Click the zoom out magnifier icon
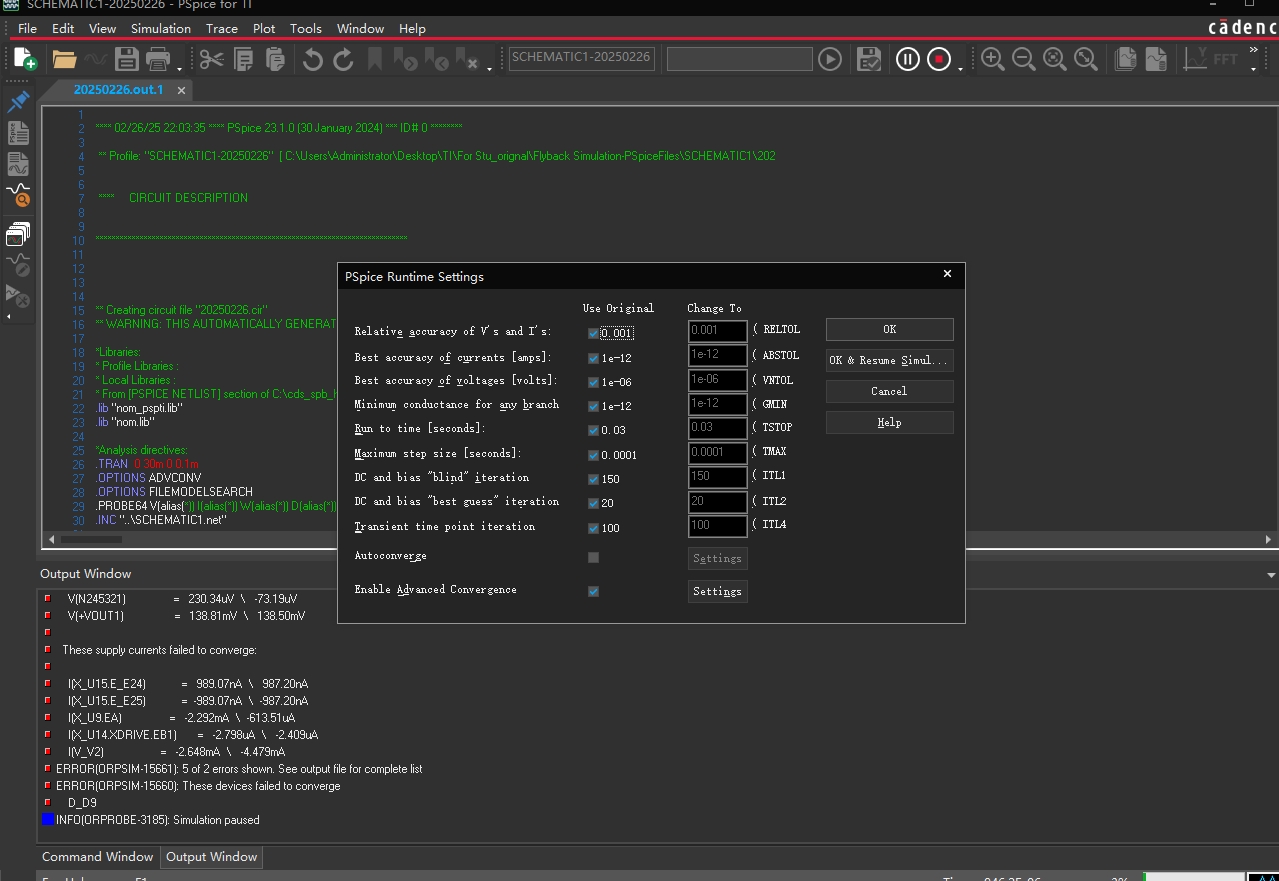 (1023, 59)
